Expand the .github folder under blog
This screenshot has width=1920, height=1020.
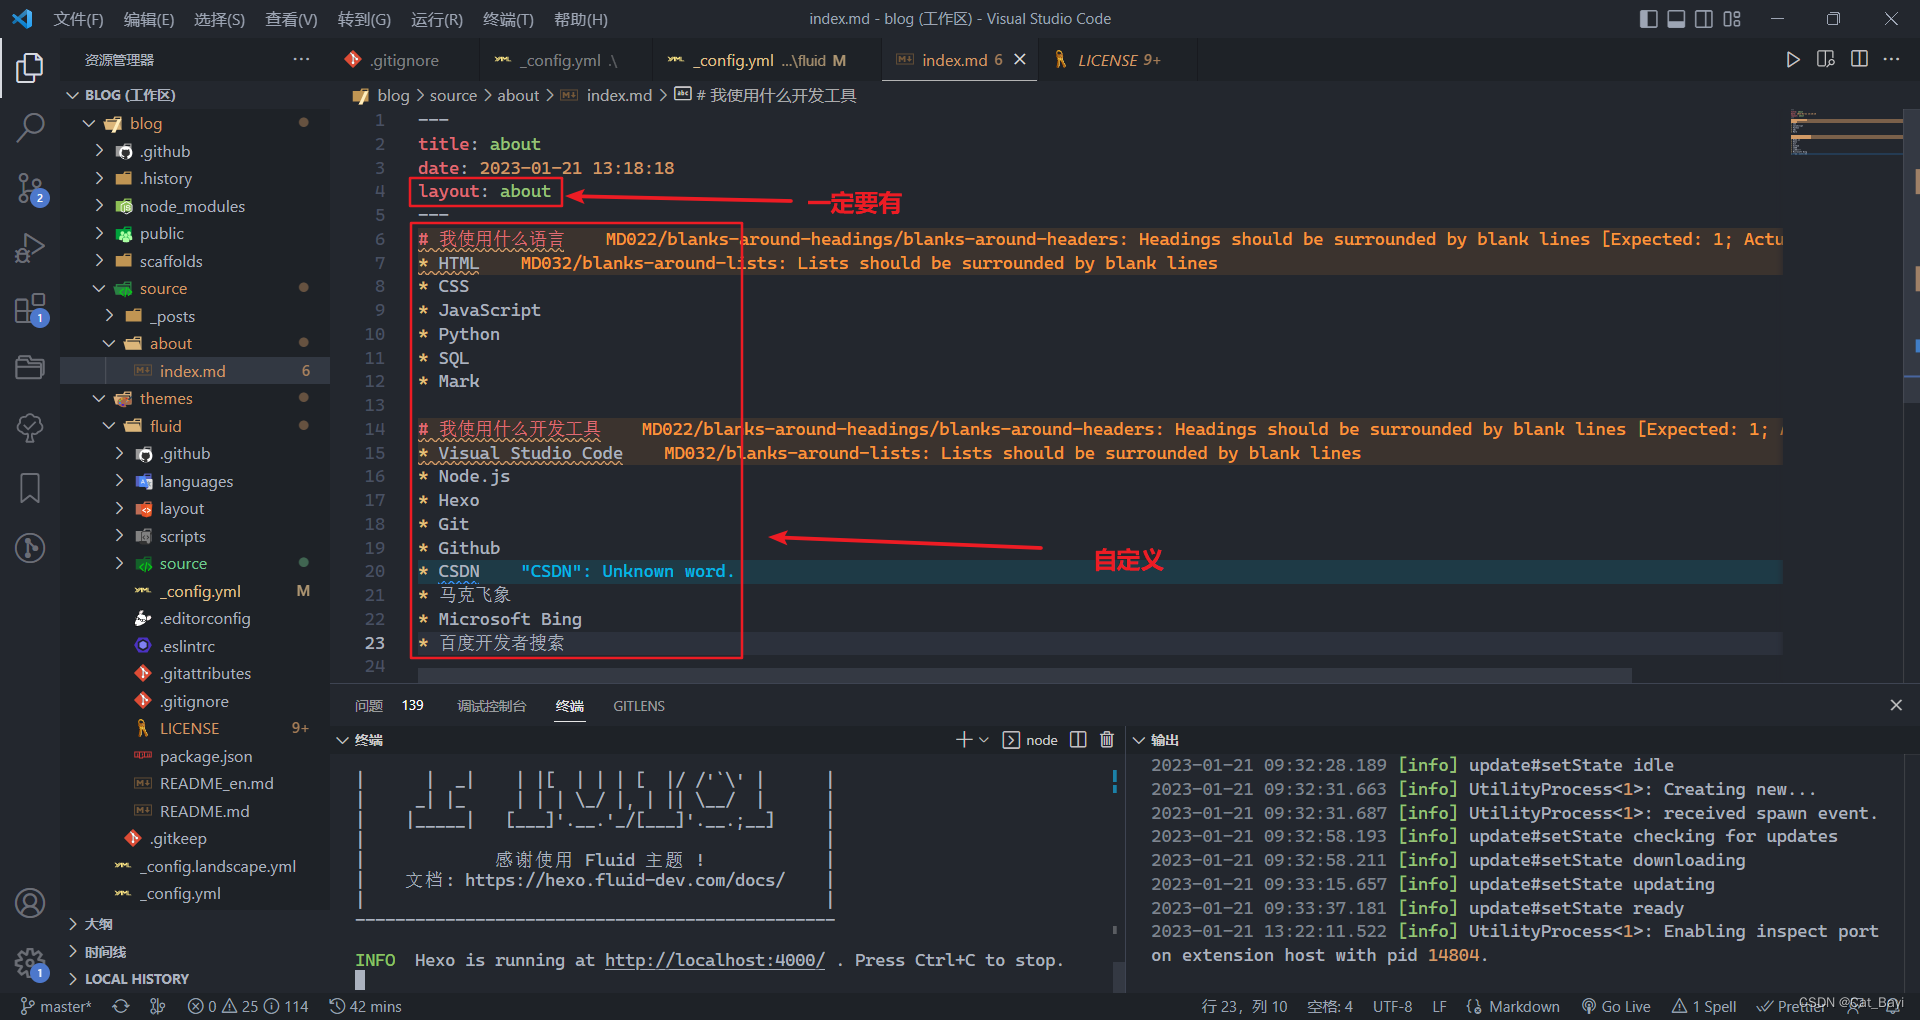tap(195, 151)
